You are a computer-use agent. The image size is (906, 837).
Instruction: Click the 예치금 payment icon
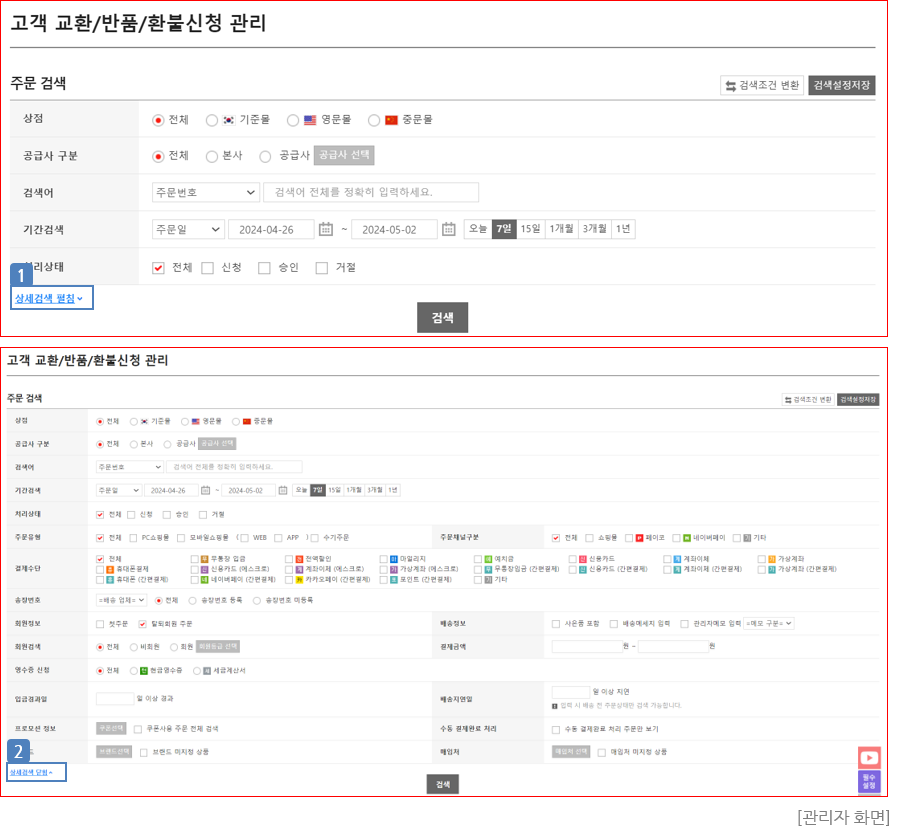pos(488,559)
